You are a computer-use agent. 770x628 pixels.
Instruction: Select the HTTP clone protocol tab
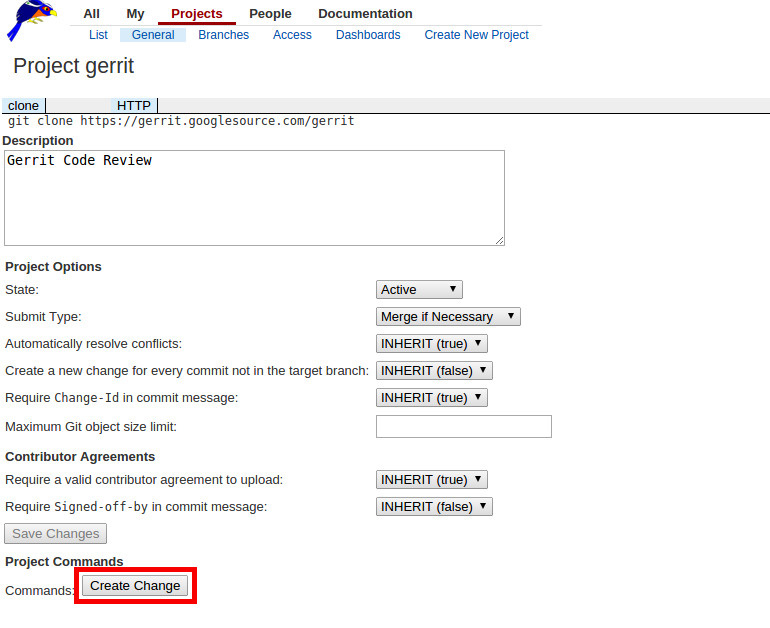tap(134, 106)
